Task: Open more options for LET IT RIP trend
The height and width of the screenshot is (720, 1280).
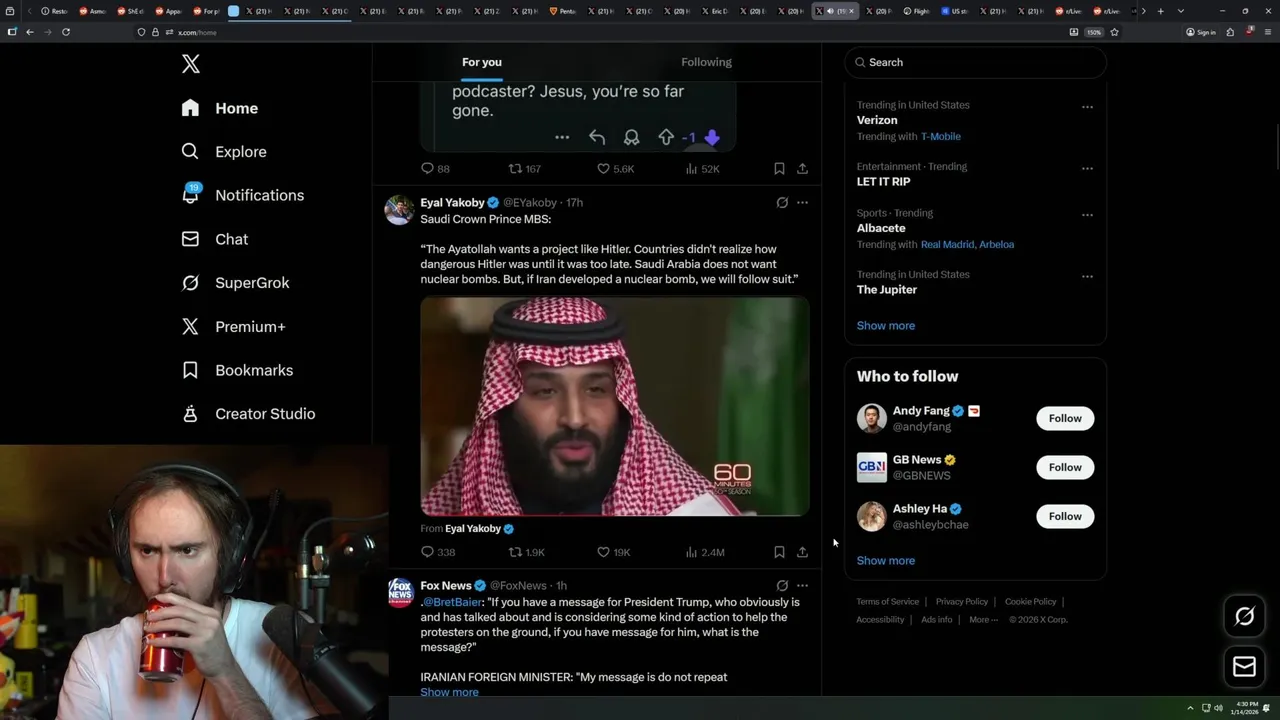Action: point(1087,169)
